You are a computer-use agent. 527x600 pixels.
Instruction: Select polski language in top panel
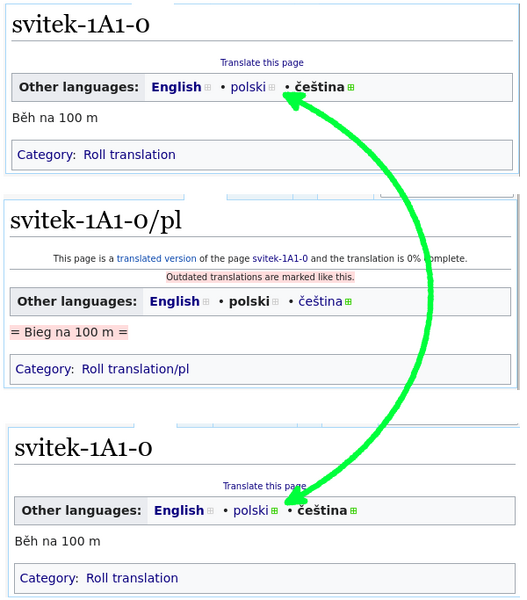tap(248, 87)
